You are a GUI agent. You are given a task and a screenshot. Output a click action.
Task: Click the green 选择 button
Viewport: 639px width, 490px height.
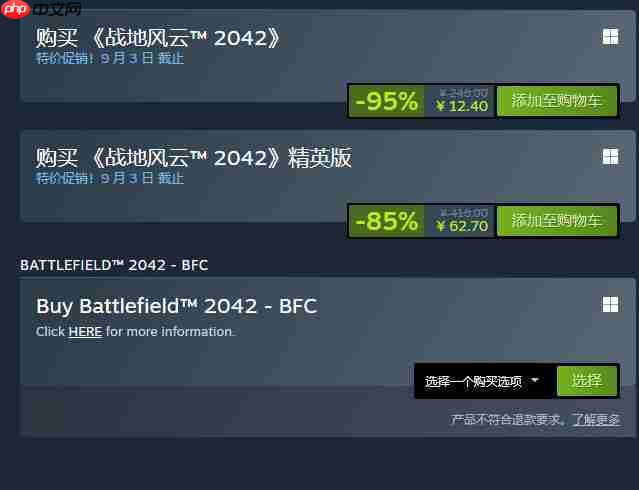(x=587, y=381)
